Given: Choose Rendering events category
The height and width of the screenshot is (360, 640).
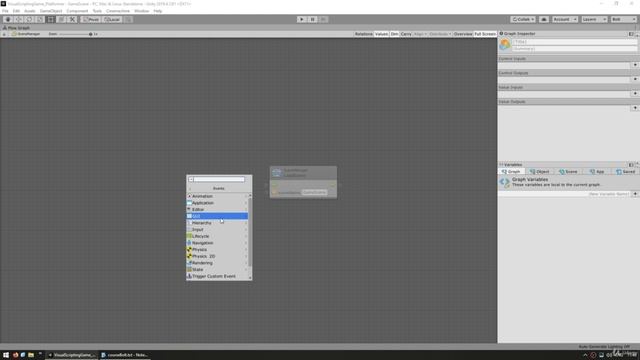Looking at the screenshot, I should click(x=217, y=263).
